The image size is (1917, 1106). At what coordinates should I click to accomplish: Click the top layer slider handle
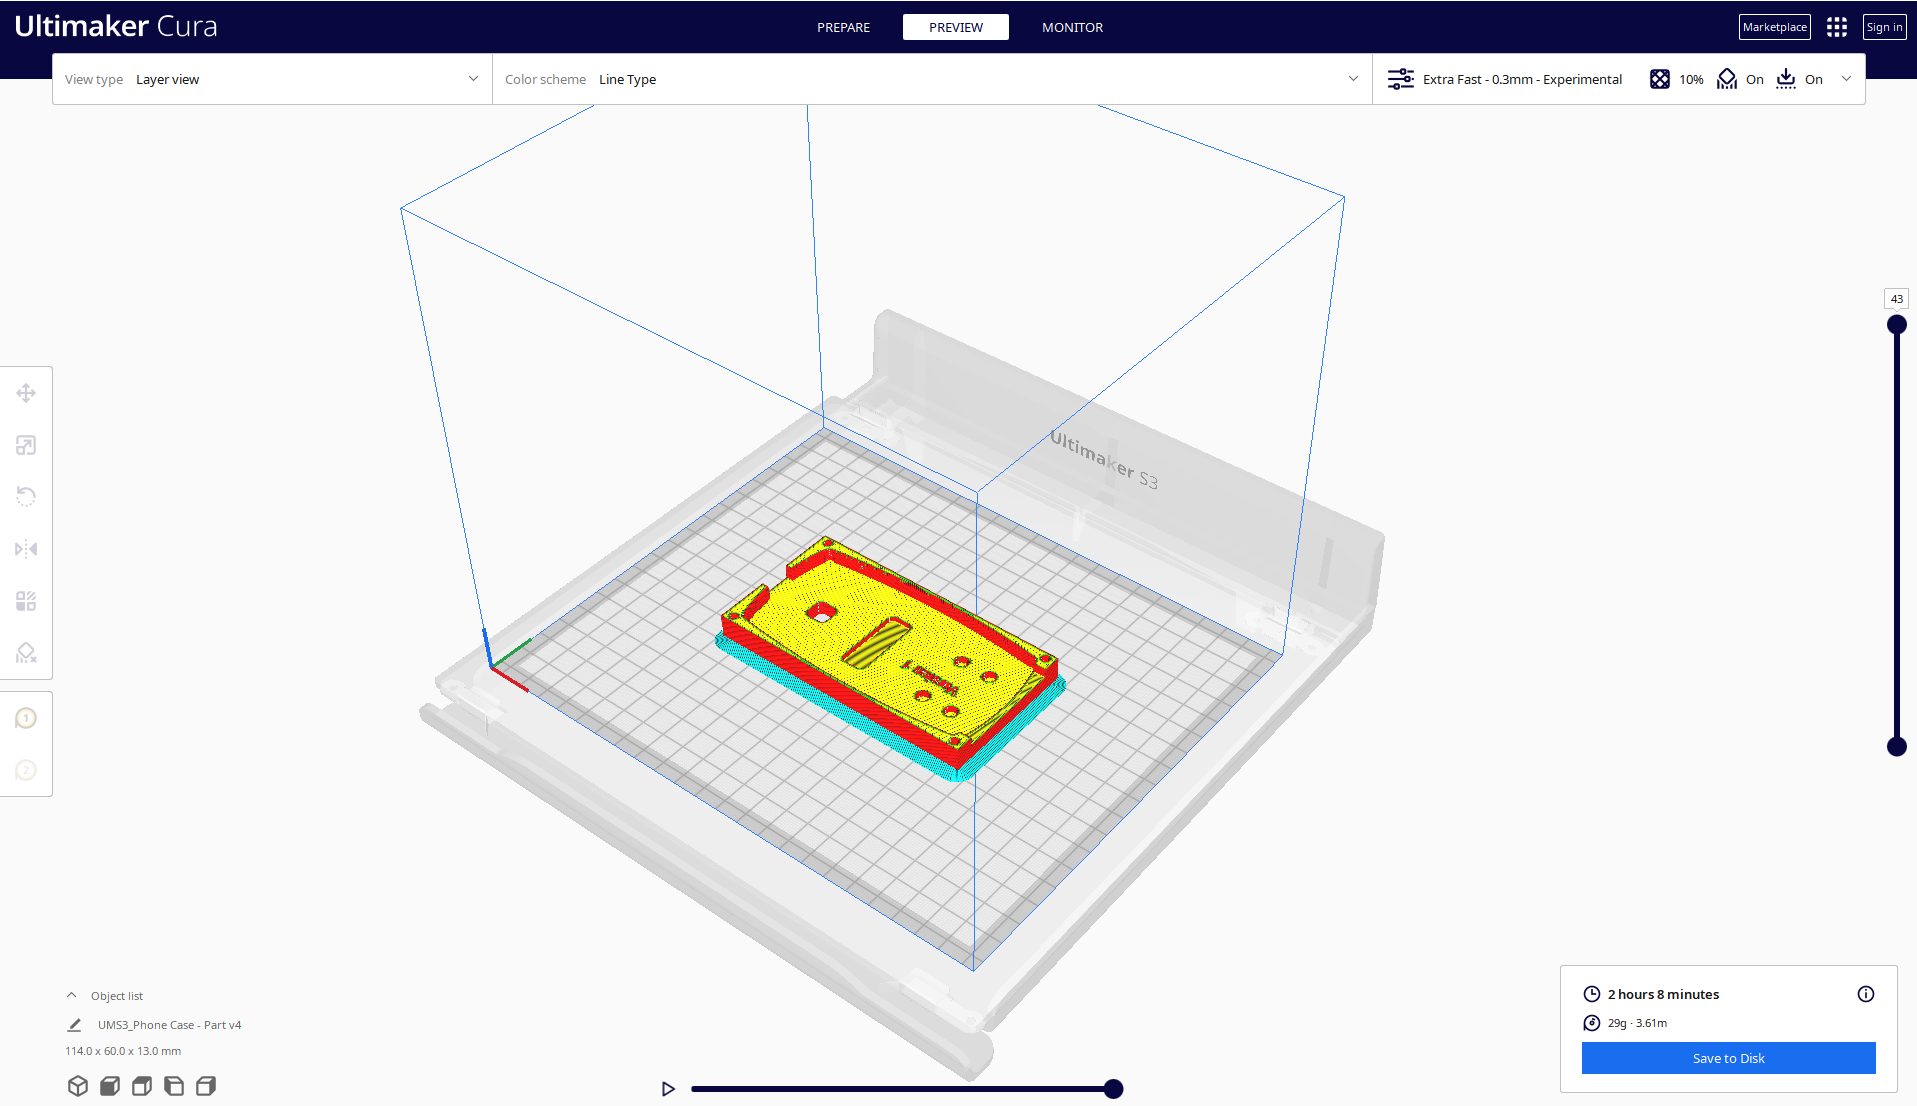pyautogui.click(x=1896, y=325)
